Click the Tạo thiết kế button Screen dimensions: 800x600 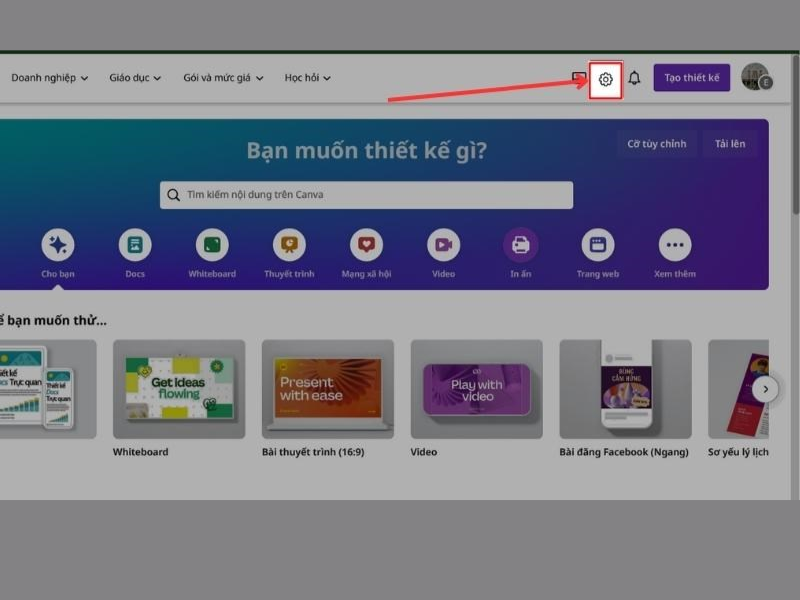(692, 77)
